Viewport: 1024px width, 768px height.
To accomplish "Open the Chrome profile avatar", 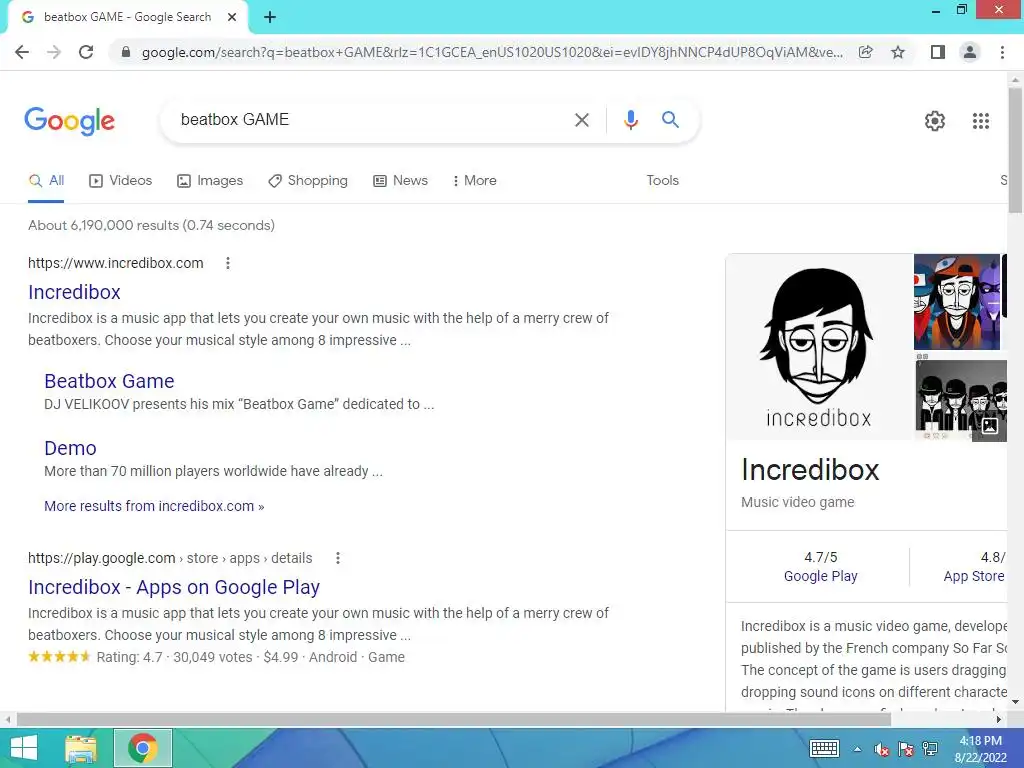I will tap(970, 52).
